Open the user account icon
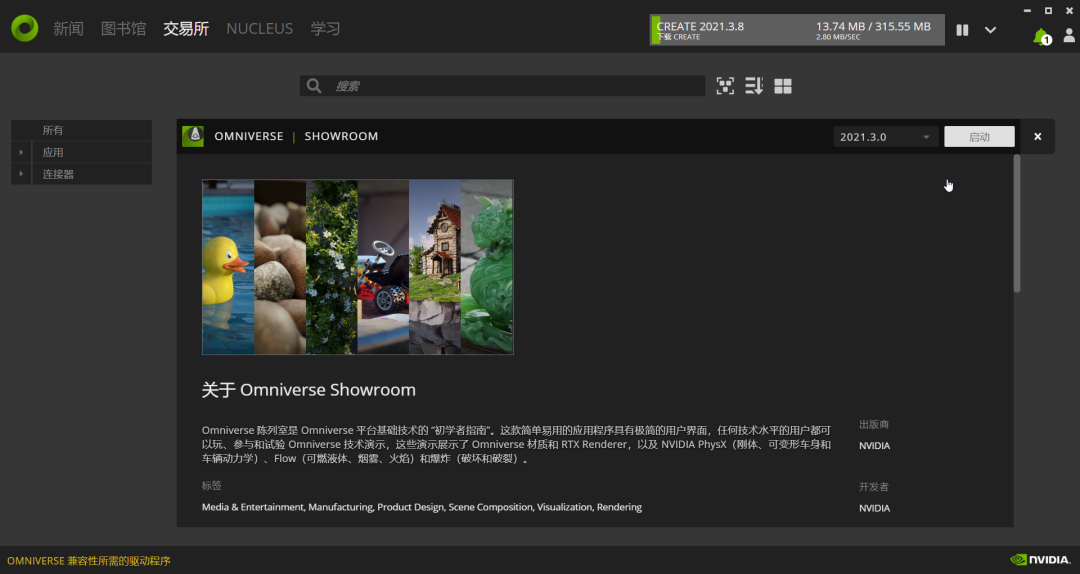Screen dimensions: 1080x574 (x=1069, y=35)
